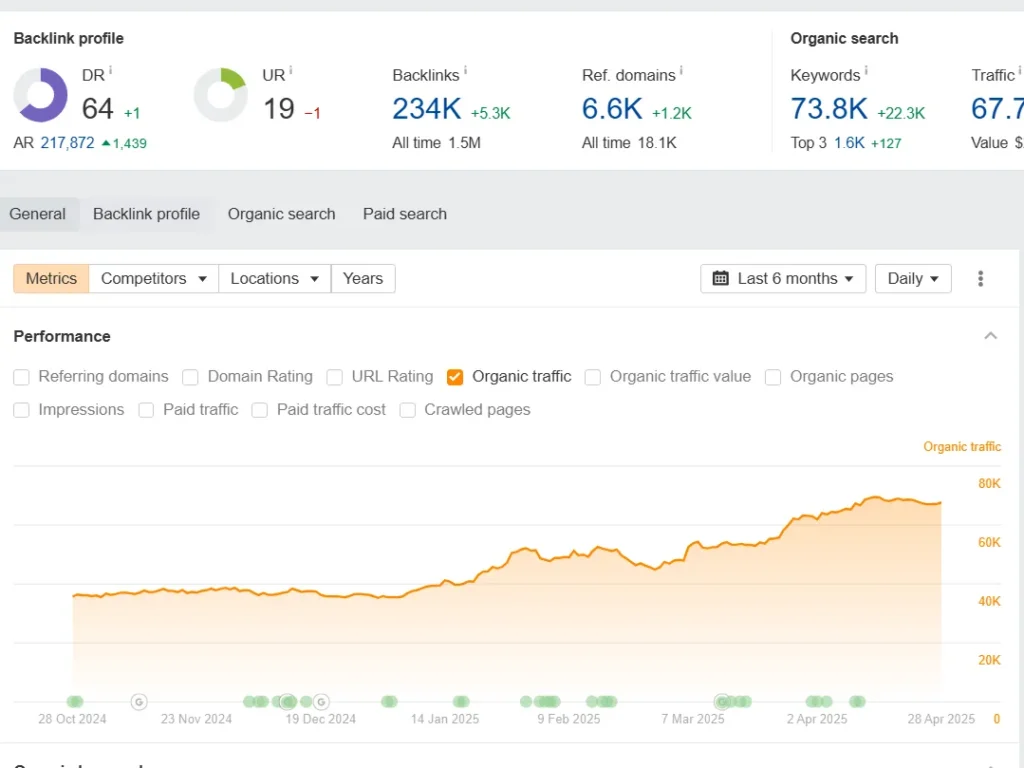The height and width of the screenshot is (768, 1024).
Task: Open the Daily interval dropdown
Action: pos(913,279)
